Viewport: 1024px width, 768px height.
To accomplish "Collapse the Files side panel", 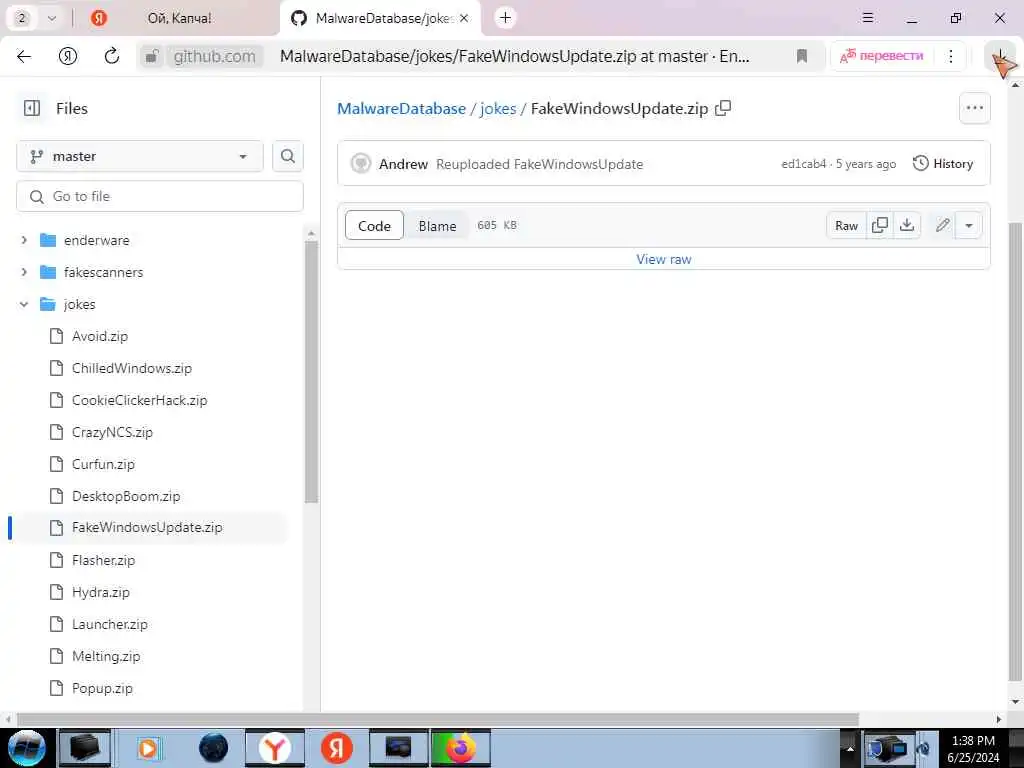I will pyautogui.click(x=32, y=108).
